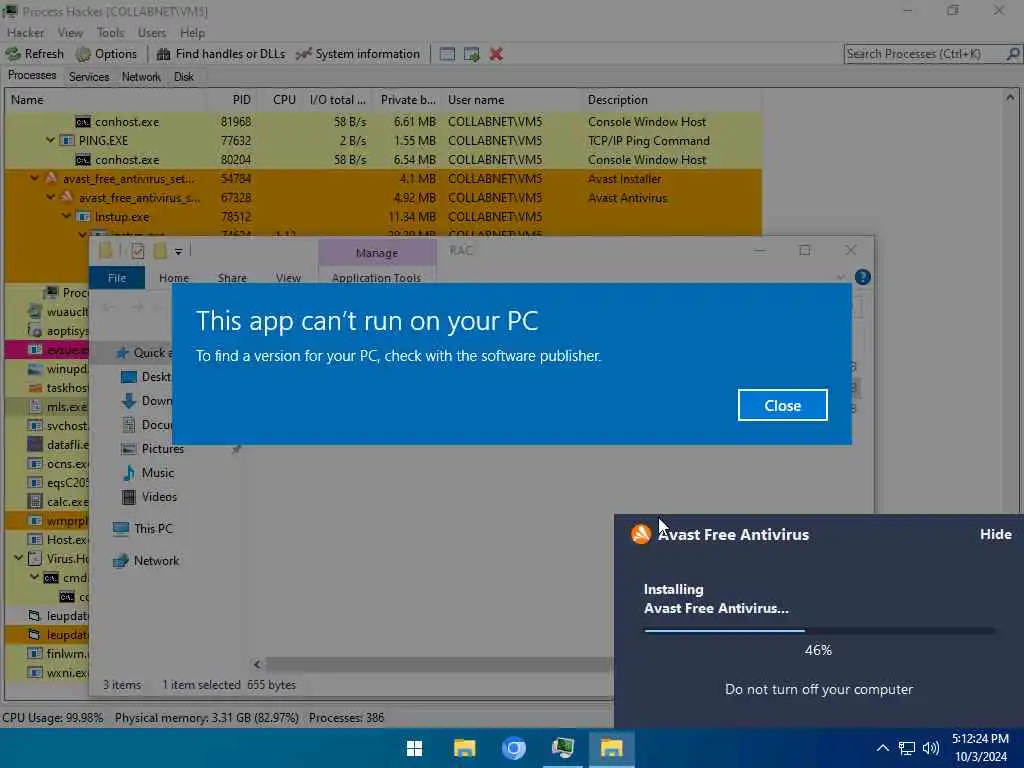
Task: Select conhost.exe with PID 81968
Action: tap(383, 121)
